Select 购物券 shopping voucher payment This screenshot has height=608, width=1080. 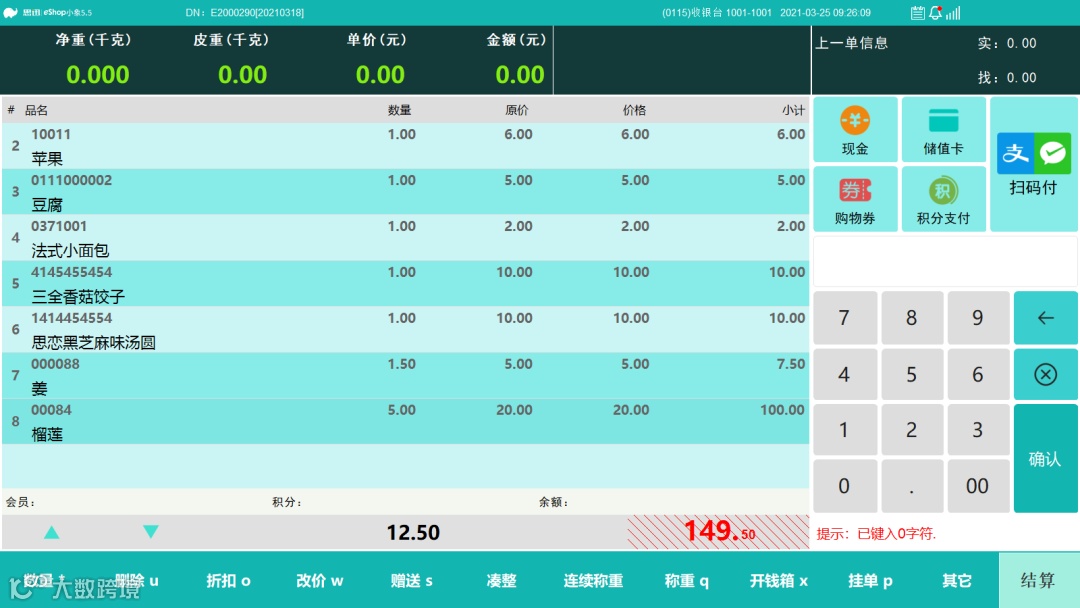pos(855,199)
